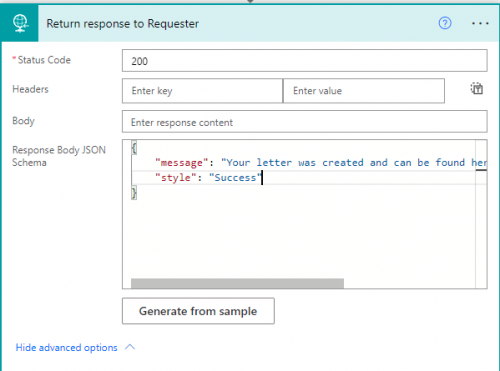Open help for Return response action
Screen dimensions: 500x371
[x=445, y=23]
